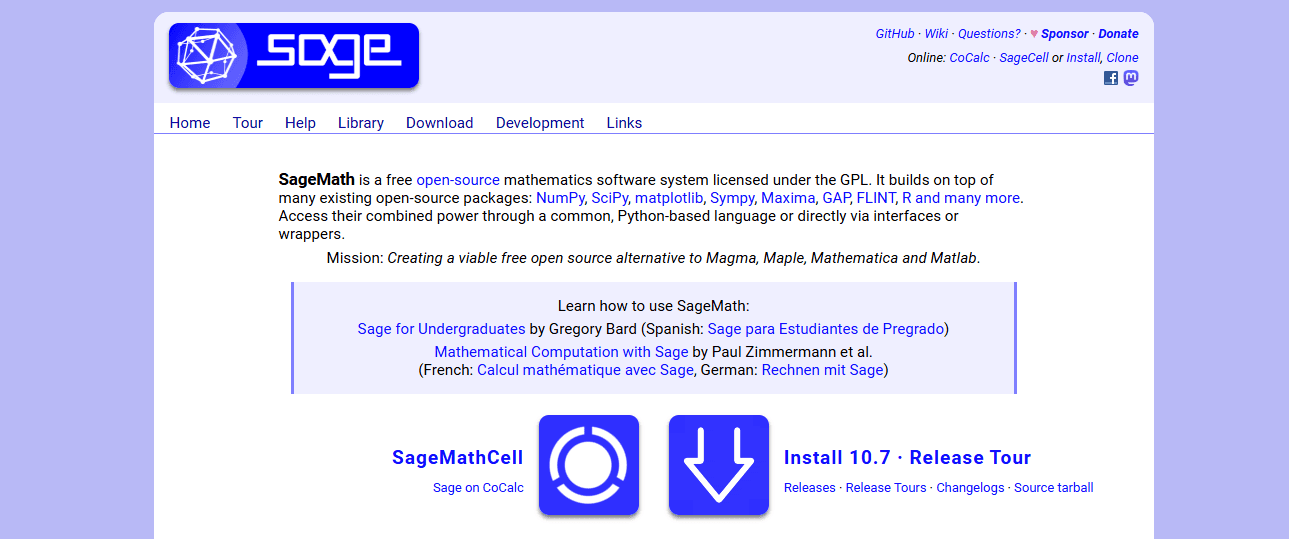Open the R package link
1289x539 pixels.
point(907,198)
